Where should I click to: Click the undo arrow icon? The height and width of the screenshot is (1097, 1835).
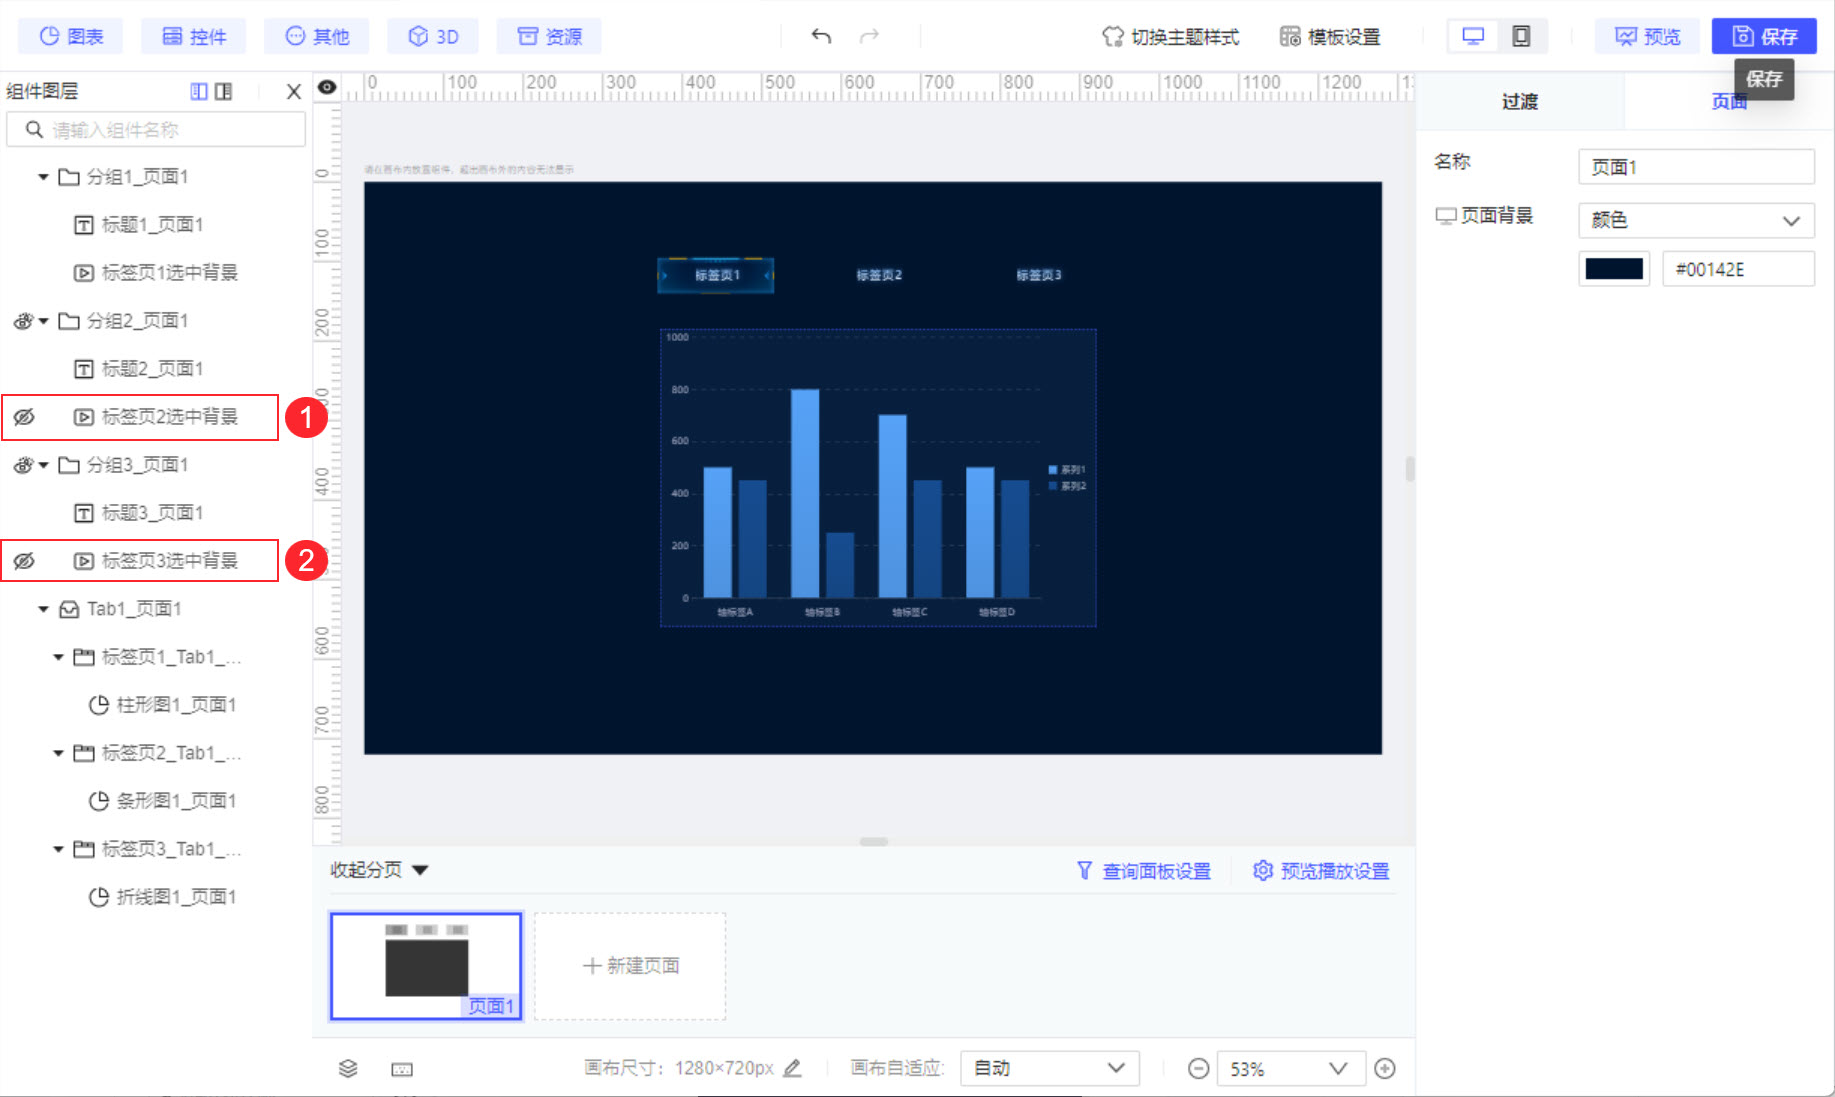[x=821, y=36]
